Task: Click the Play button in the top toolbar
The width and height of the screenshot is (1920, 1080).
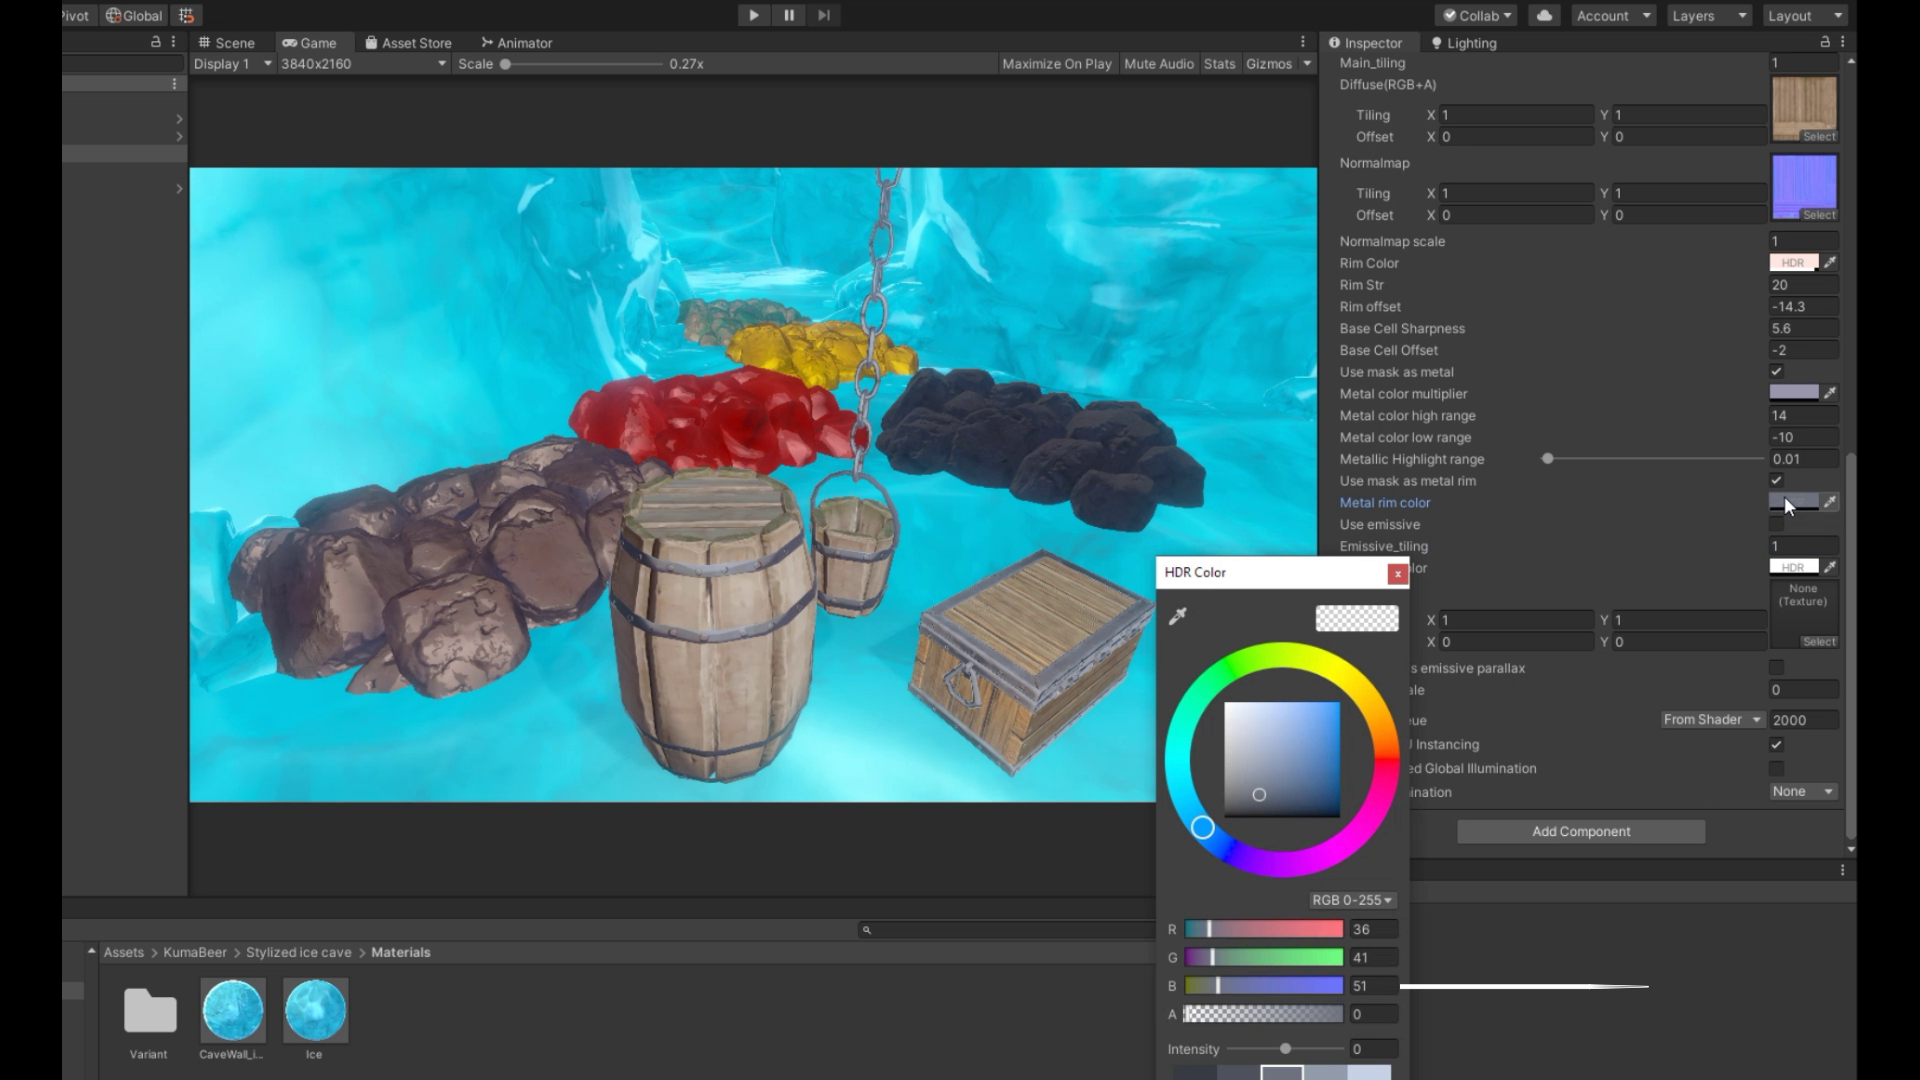Action: 754,15
